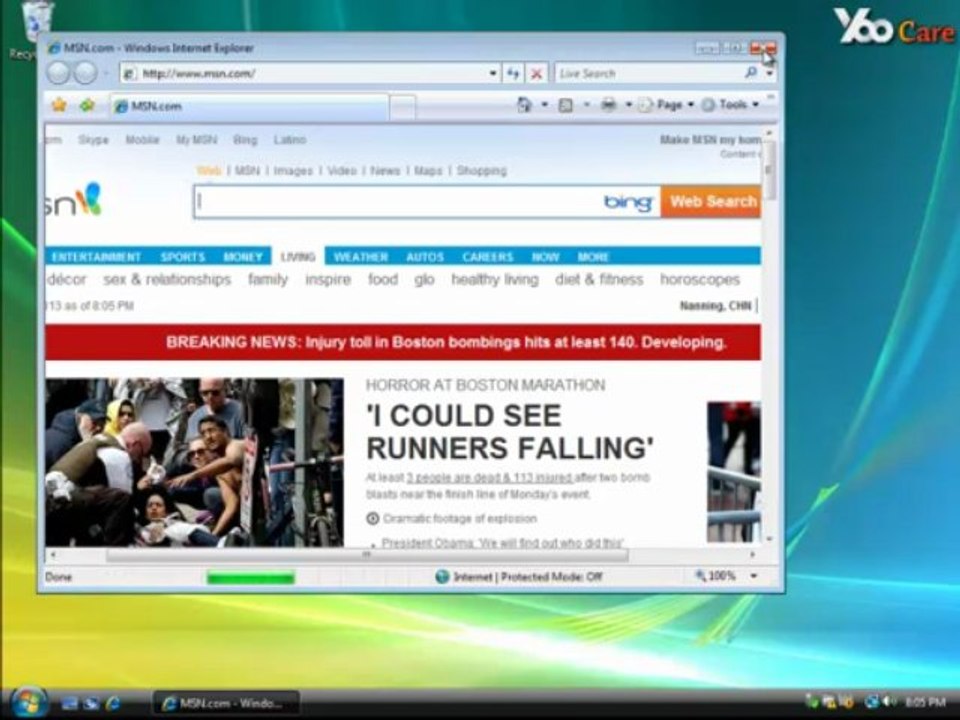
Task: Launch Internet Explorer from quick launch
Action: coord(113,703)
